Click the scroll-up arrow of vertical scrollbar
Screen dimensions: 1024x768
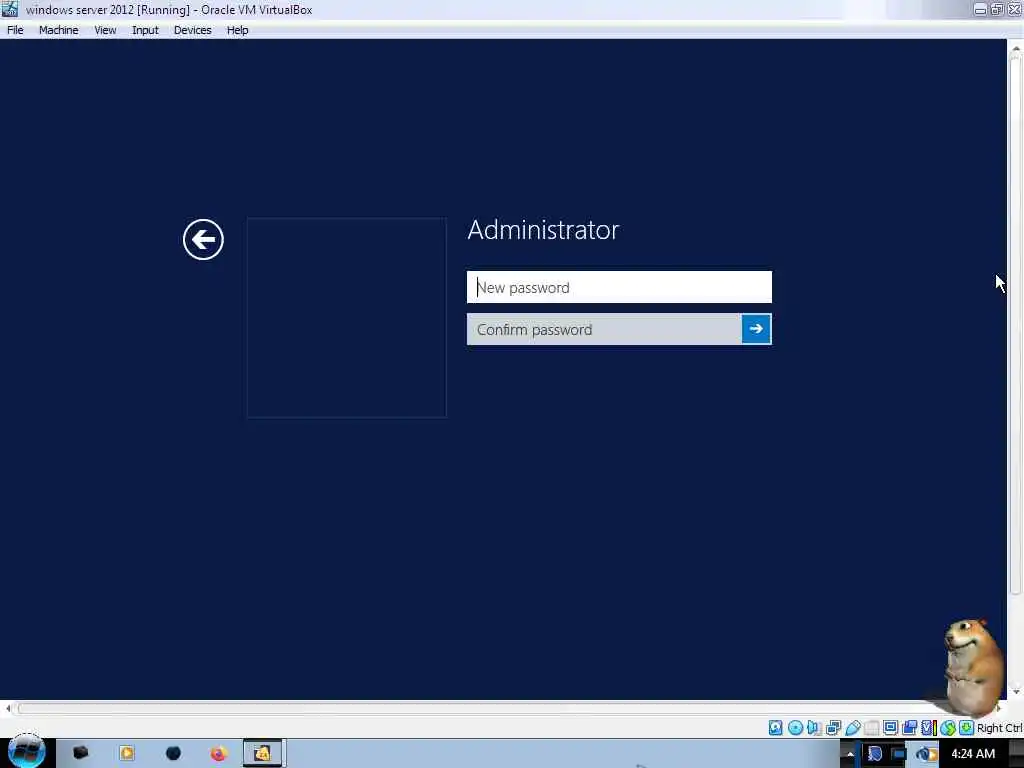tap(1015, 48)
